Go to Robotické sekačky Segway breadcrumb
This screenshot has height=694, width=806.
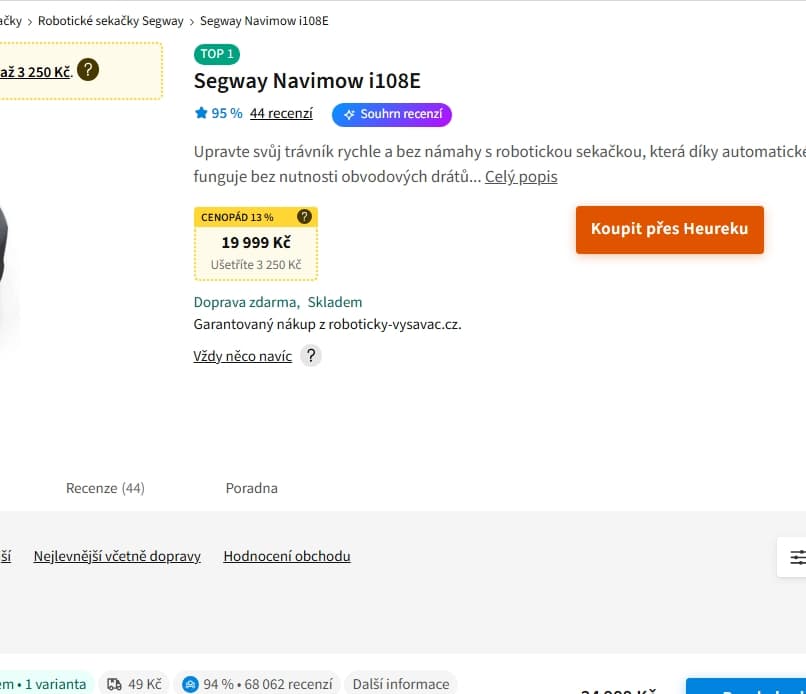(x=111, y=21)
